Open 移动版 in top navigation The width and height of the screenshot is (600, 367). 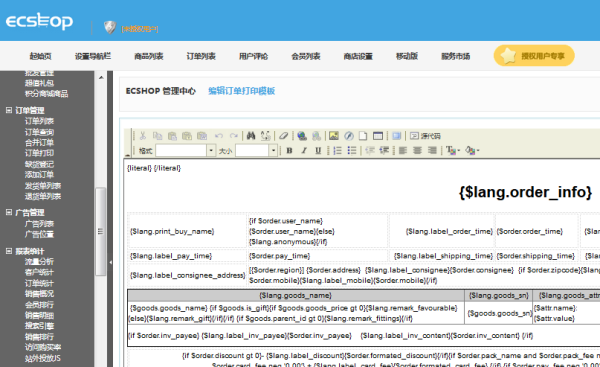point(406,56)
